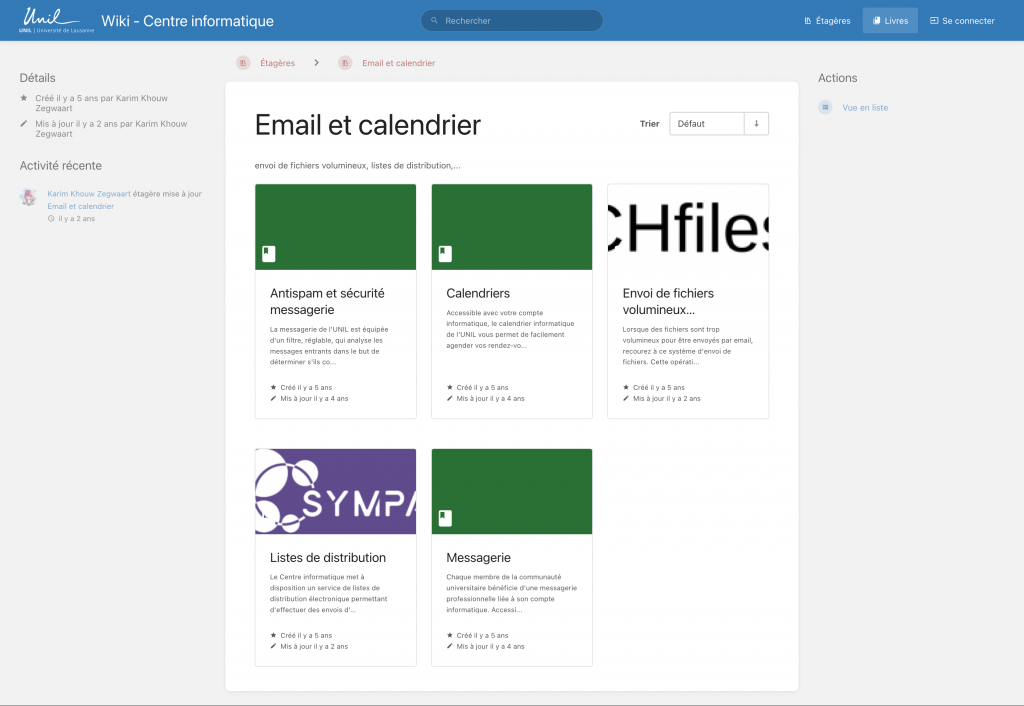Toggle sort direction arrow button
This screenshot has width=1024, height=706.
pyautogui.click(x=756, y=124)
